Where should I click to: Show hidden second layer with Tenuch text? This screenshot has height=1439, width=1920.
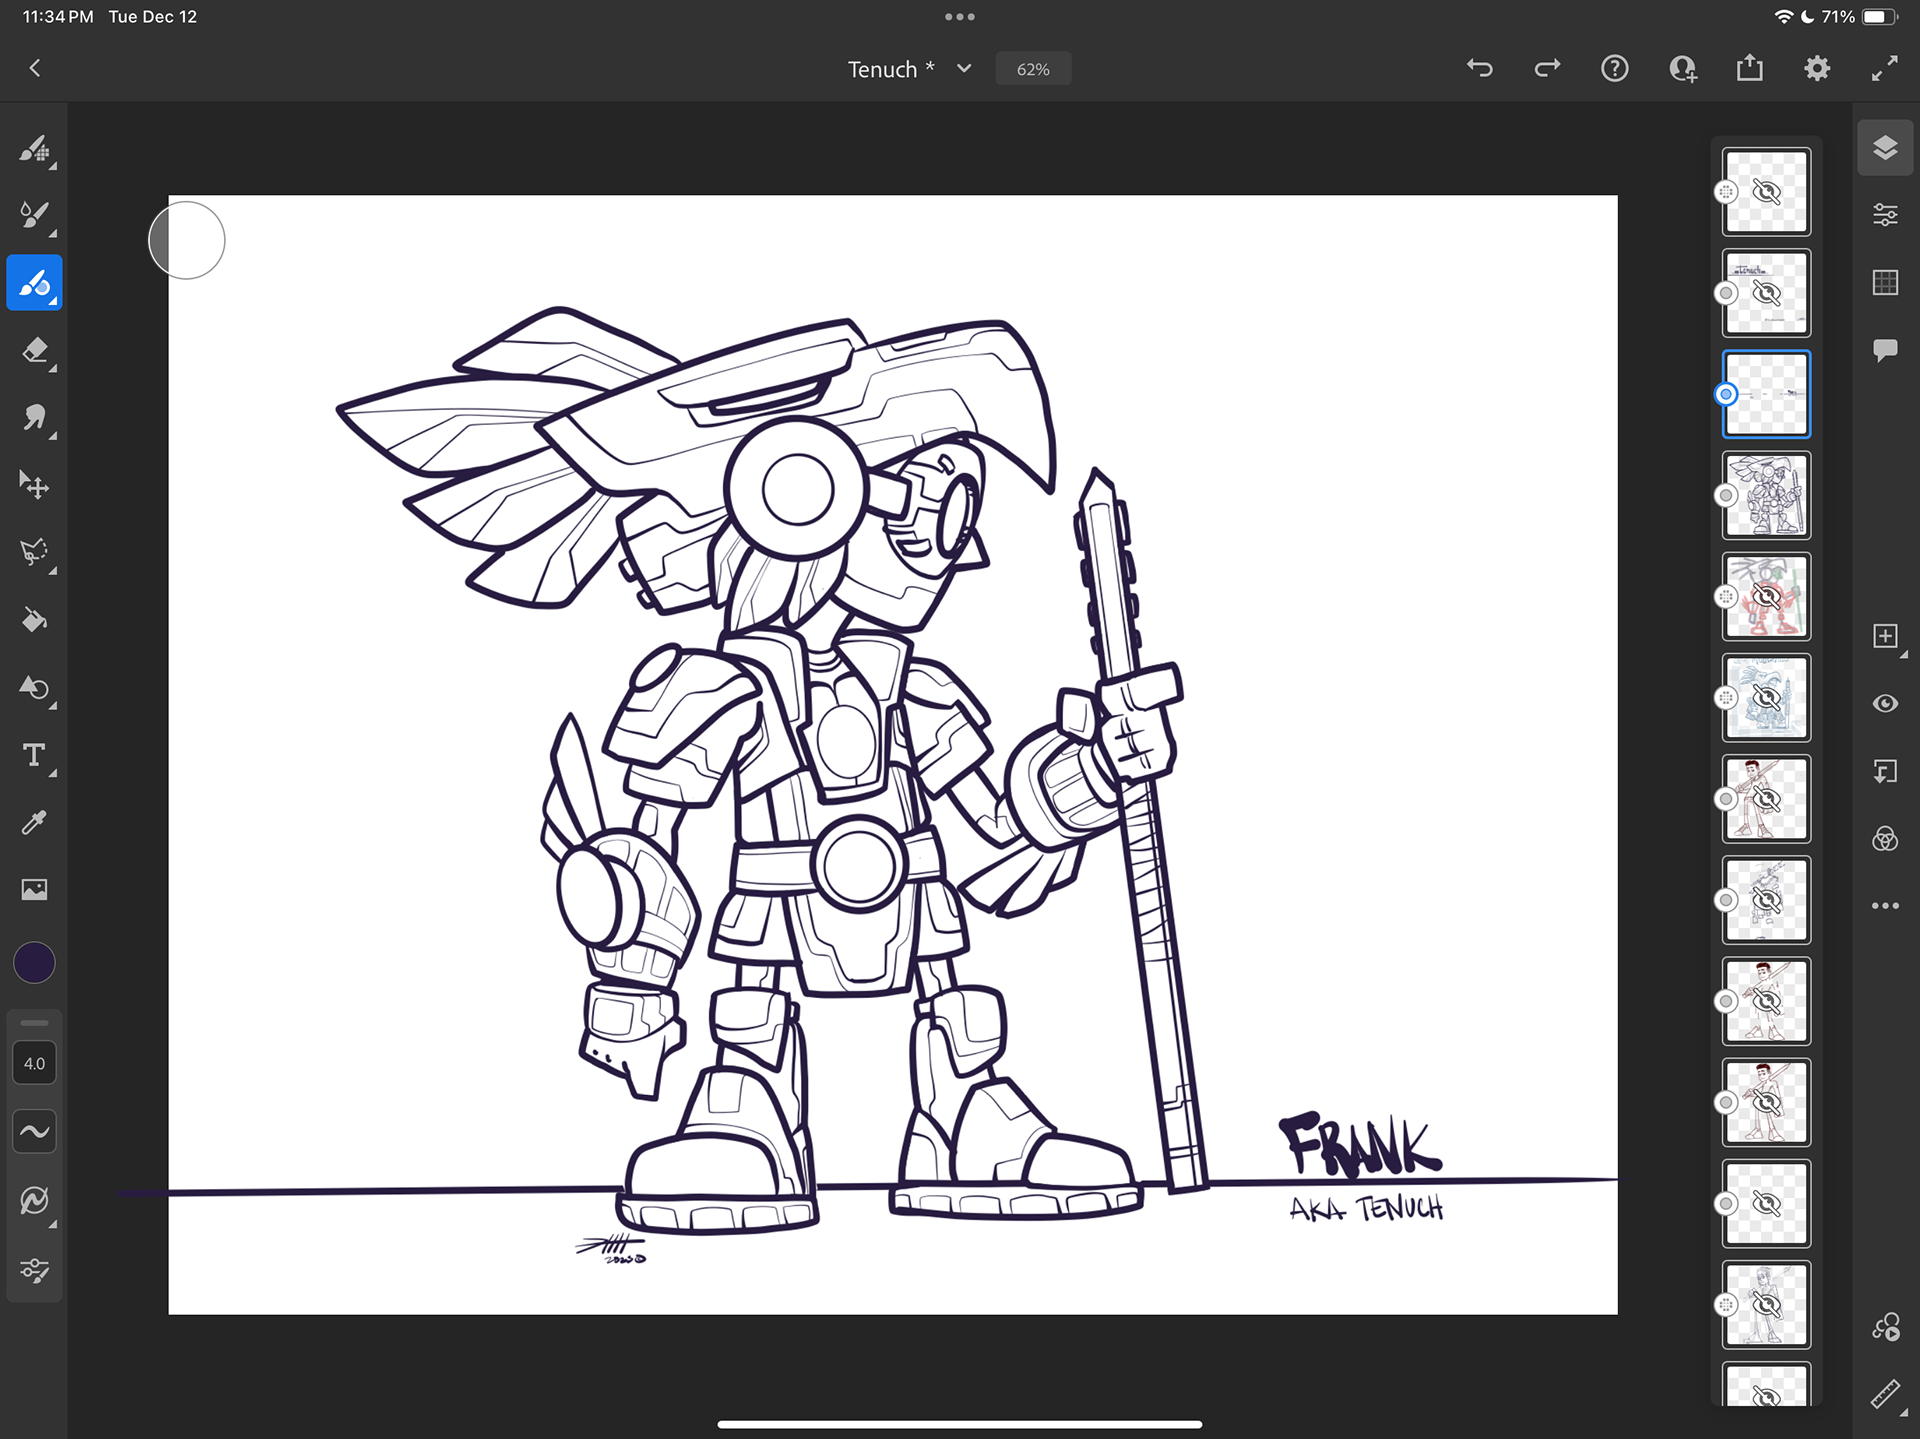tap(1766, 293)
